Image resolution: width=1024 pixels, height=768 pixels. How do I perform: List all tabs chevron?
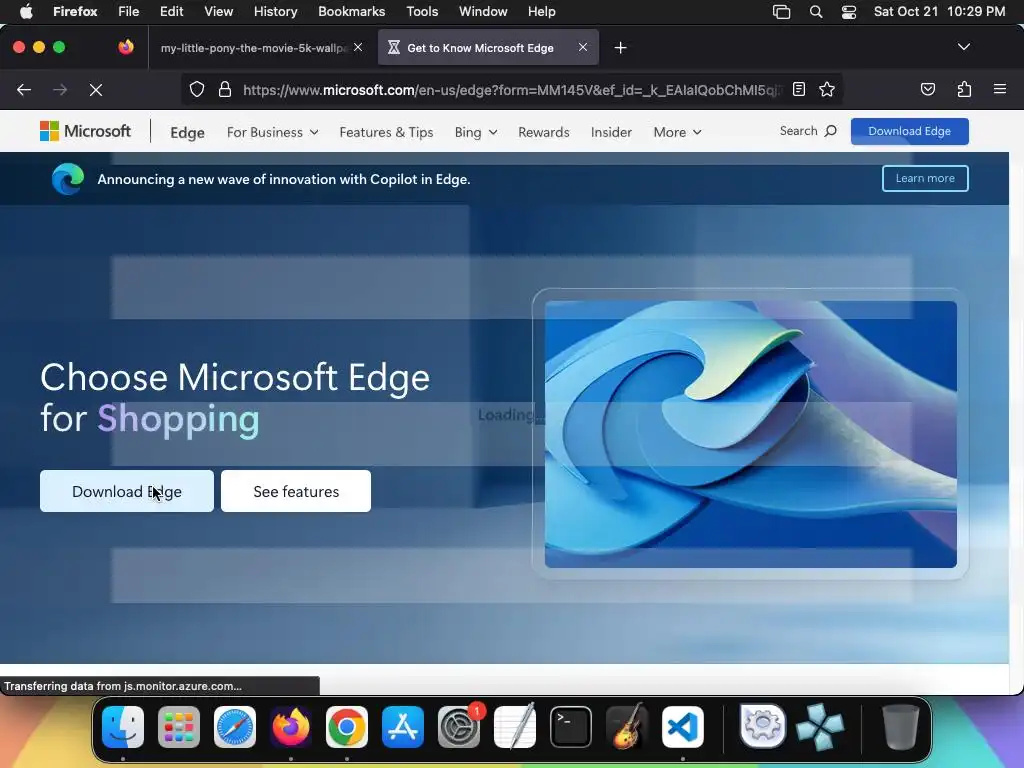click(963, 47)
